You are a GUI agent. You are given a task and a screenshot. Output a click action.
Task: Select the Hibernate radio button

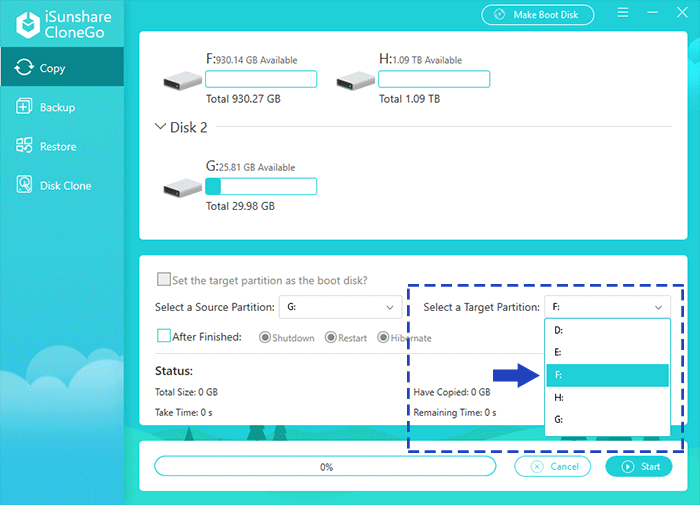[383, 338]
